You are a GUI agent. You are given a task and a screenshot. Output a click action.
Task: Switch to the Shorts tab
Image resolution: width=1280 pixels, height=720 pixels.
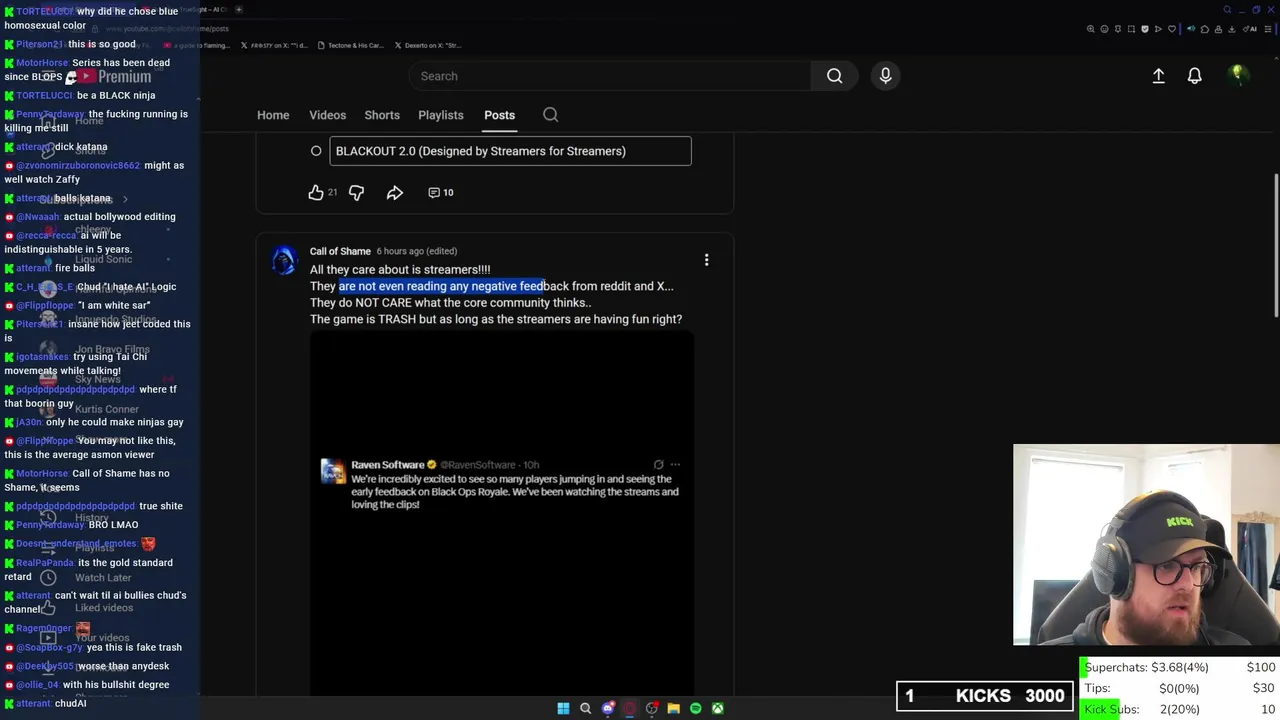click(x=382, y=115)
